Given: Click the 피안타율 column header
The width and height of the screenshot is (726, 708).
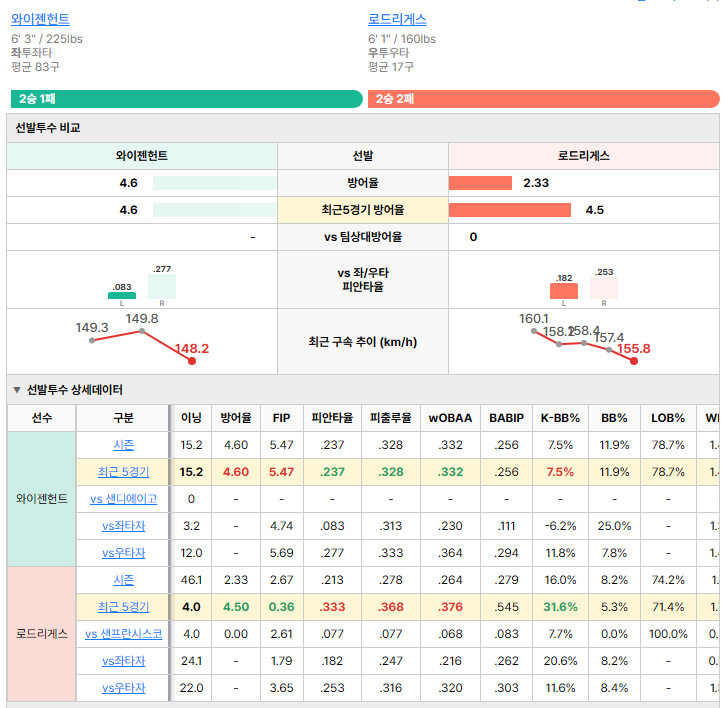Looking at the screenshot, I should coord(332,418).
